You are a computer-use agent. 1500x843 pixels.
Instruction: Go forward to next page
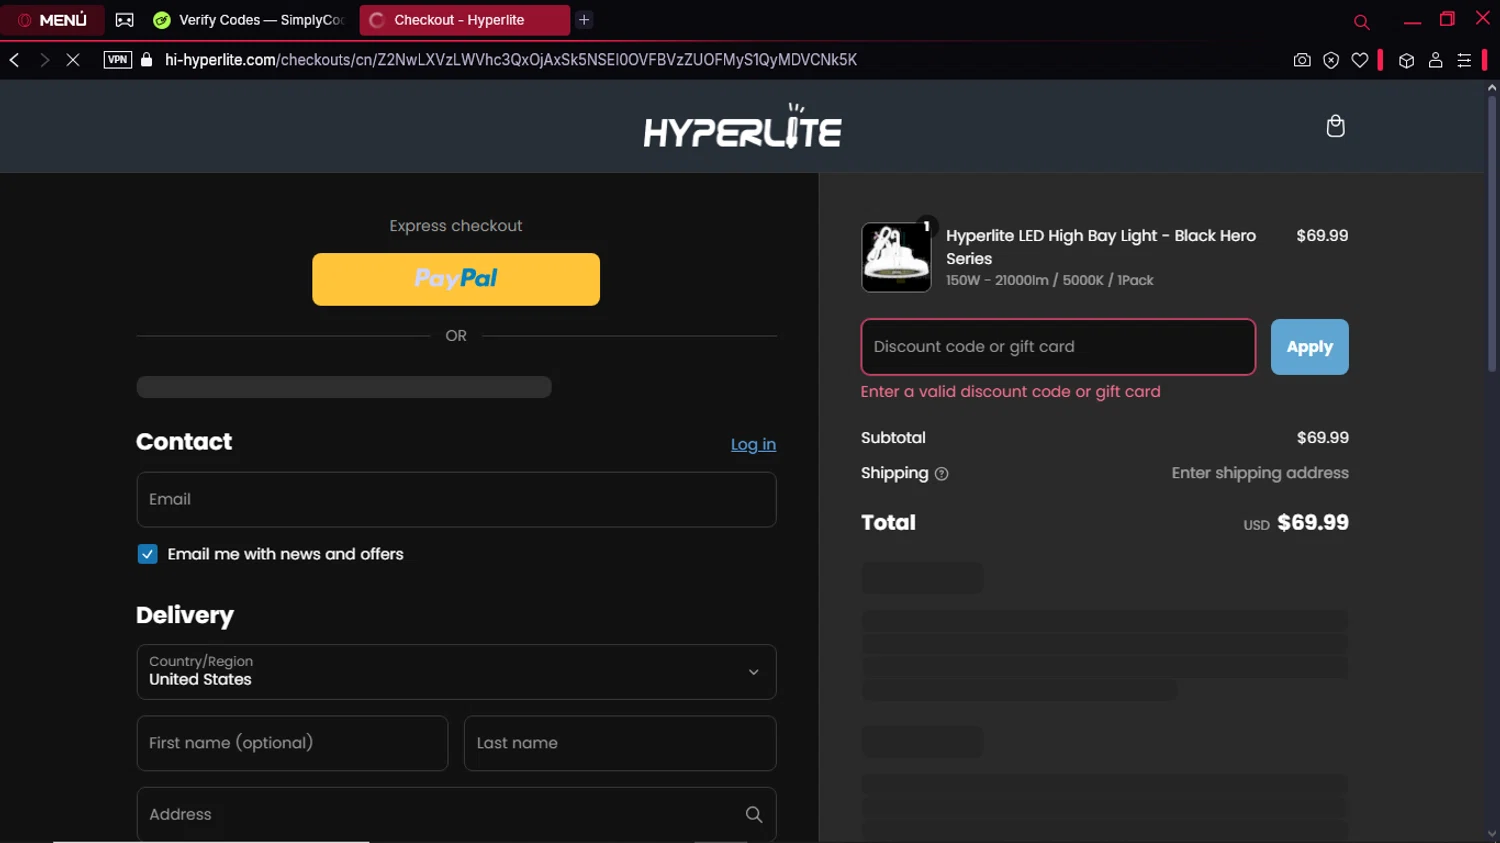tap(44, 60)
